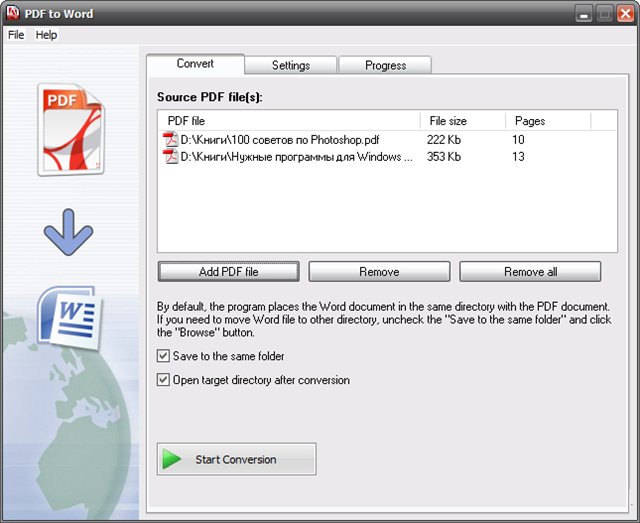Select the Нужные программы для Windows file row
The image size is (640, 523).
(x=387, y=157)
